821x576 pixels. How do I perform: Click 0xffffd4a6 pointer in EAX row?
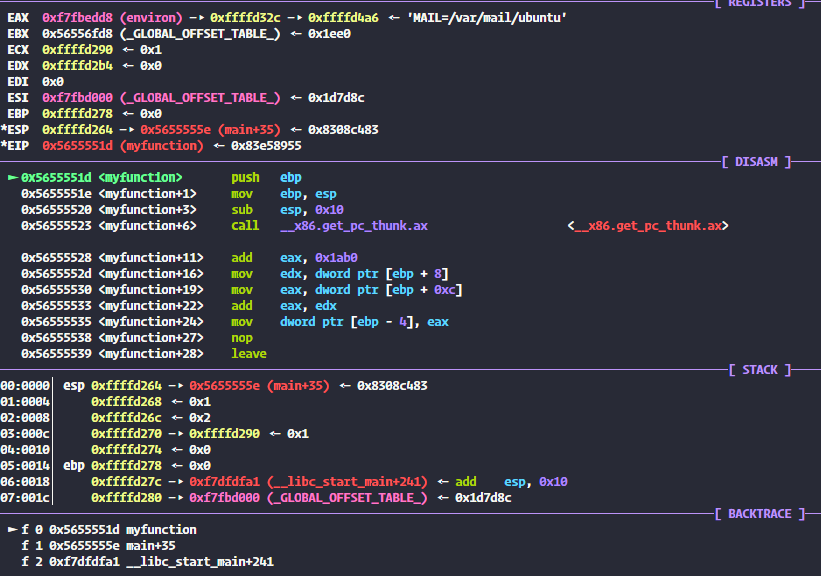(343, 18)
